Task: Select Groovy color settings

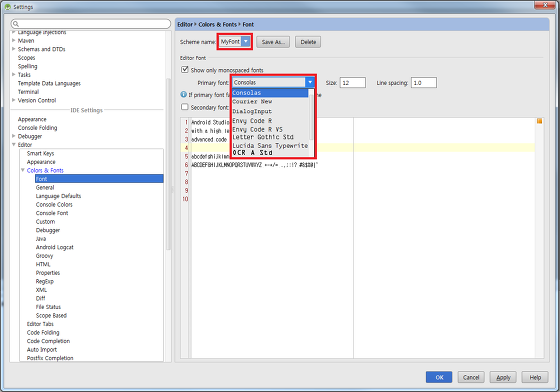Action: click(44, 256)
